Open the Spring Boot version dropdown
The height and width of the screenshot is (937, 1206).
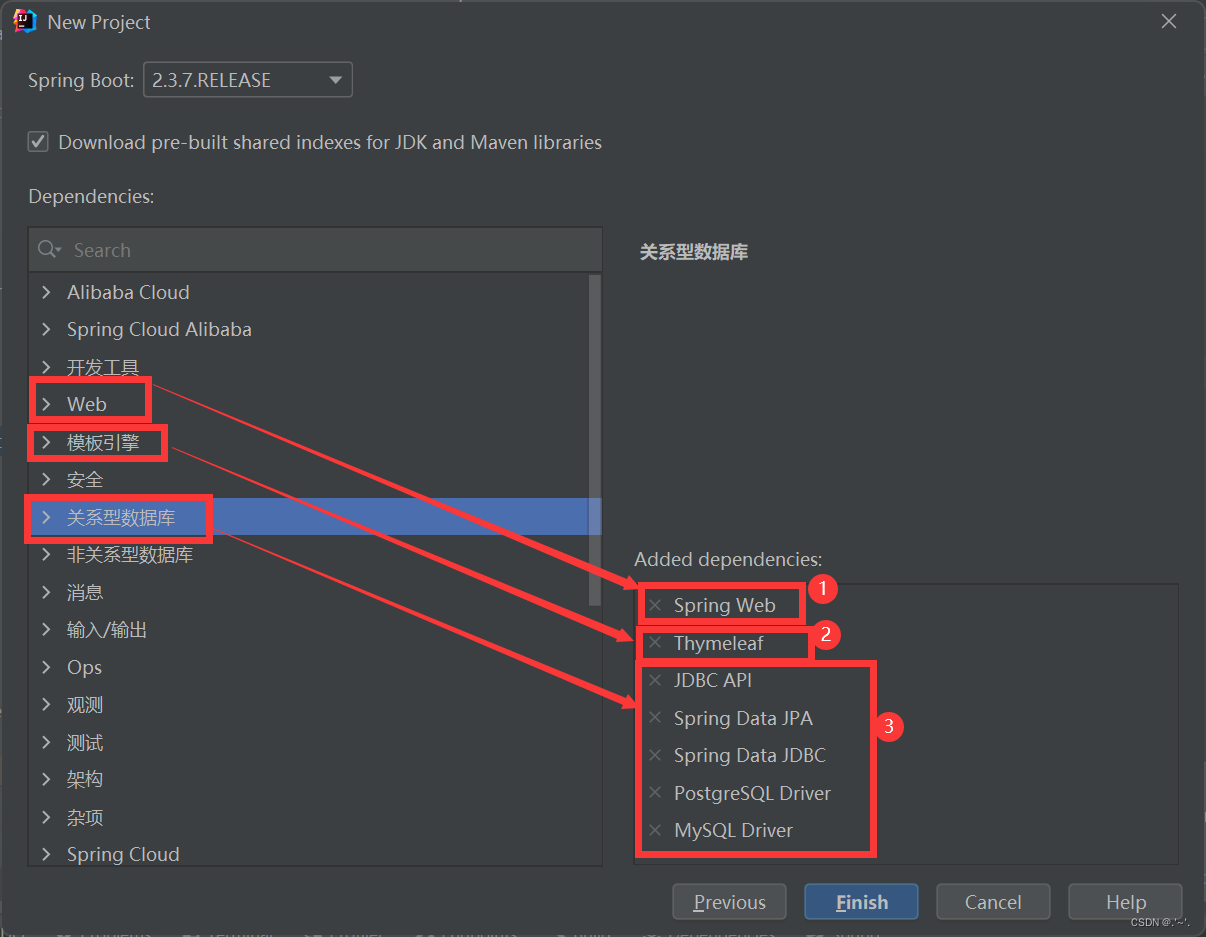[248, 80]
